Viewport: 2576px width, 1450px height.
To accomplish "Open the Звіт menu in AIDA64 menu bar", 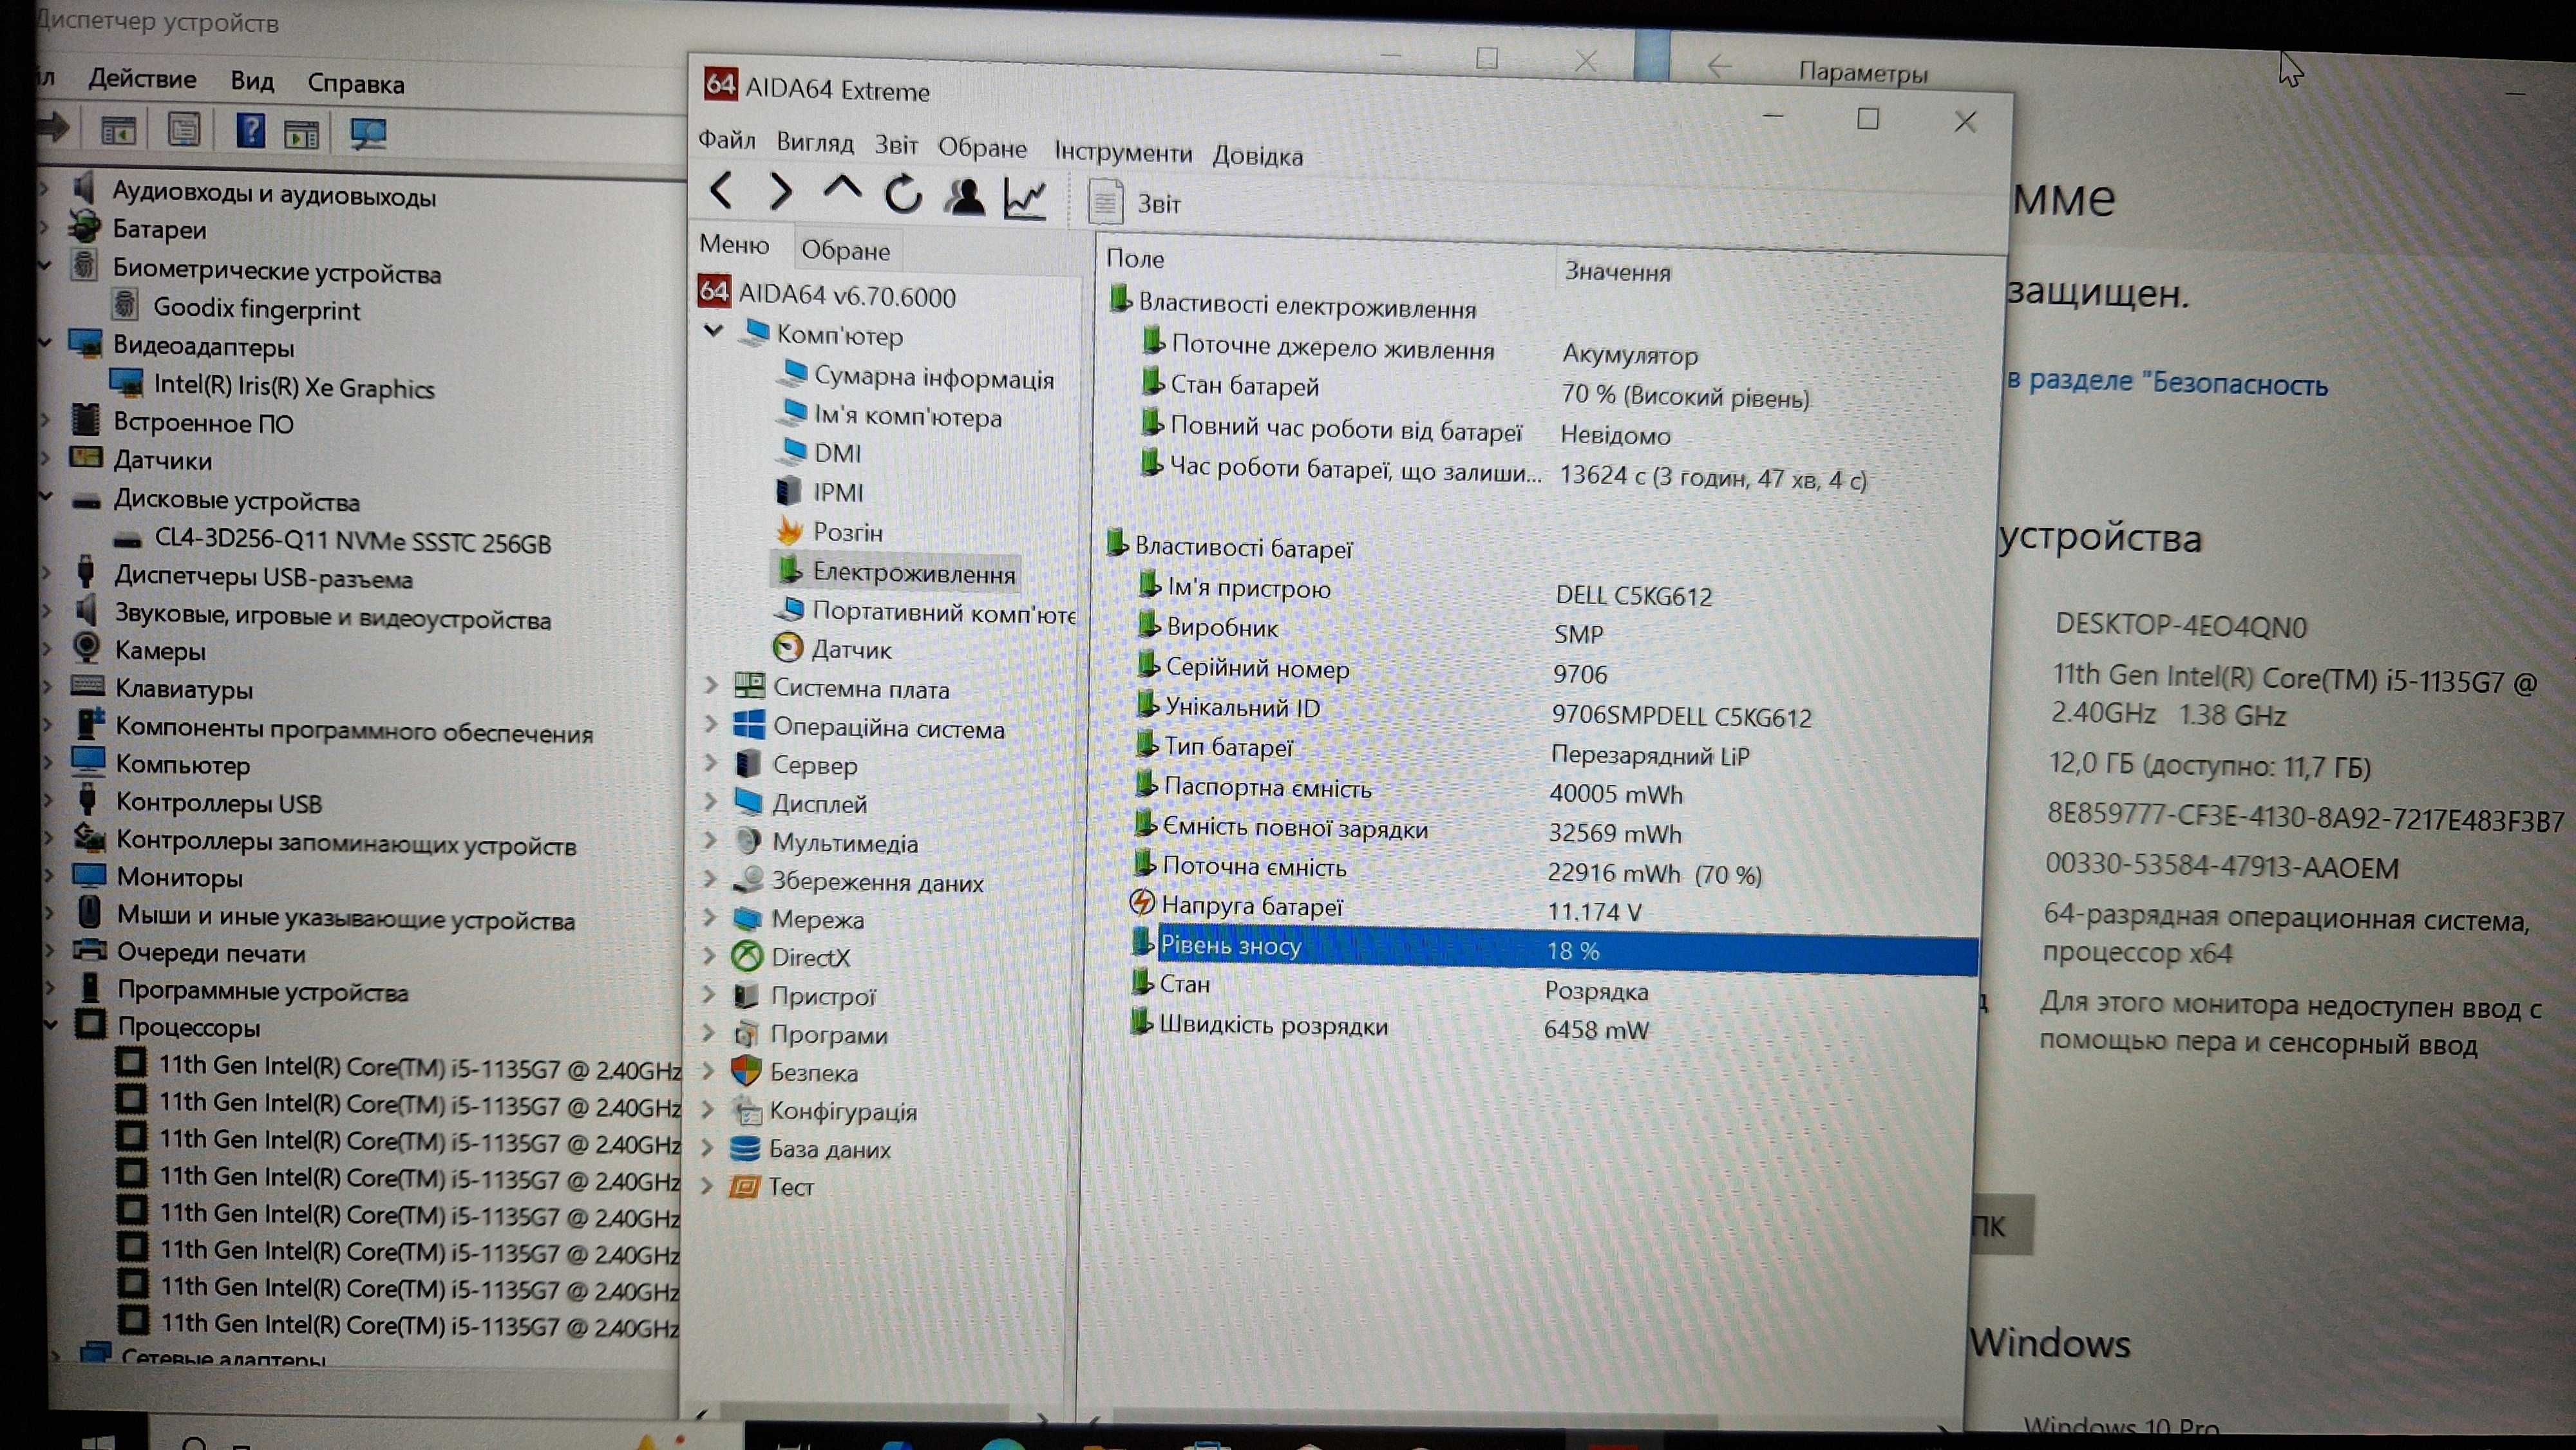I will (x=896, y=145).
